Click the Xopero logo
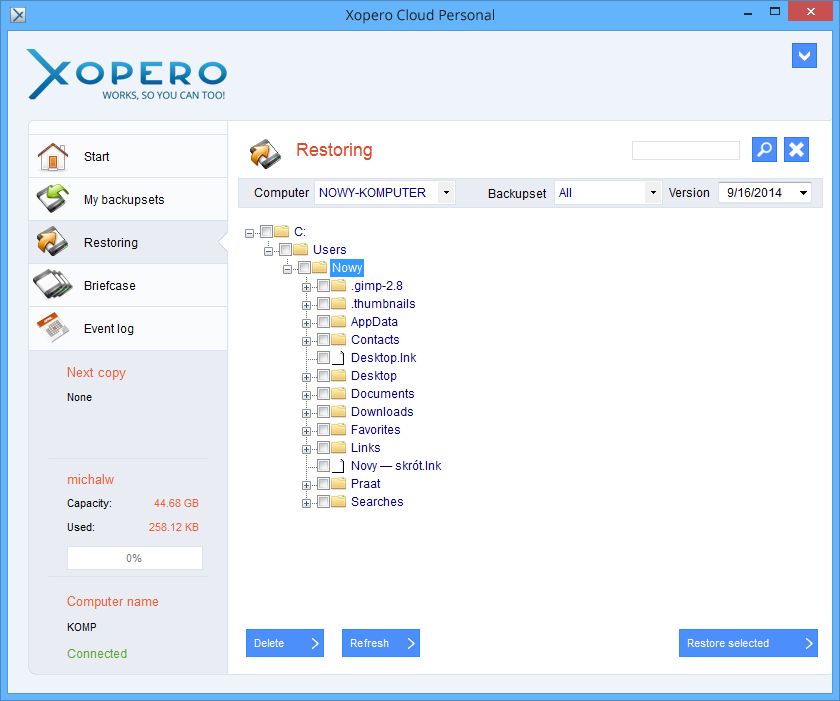Viewport: 840px width, 701px height. tap(128, 74)
